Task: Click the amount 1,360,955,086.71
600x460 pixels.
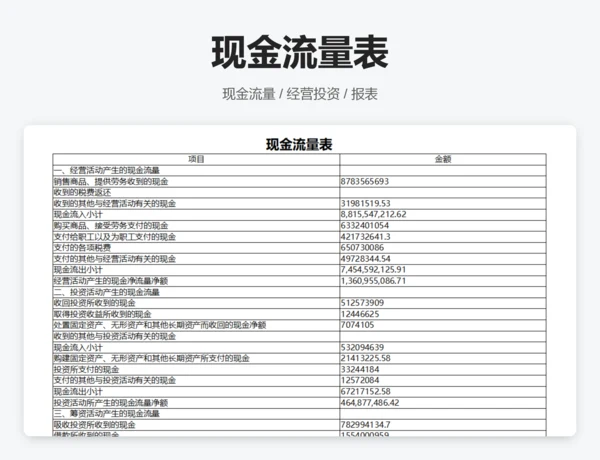Action: [x=373, y=281]
